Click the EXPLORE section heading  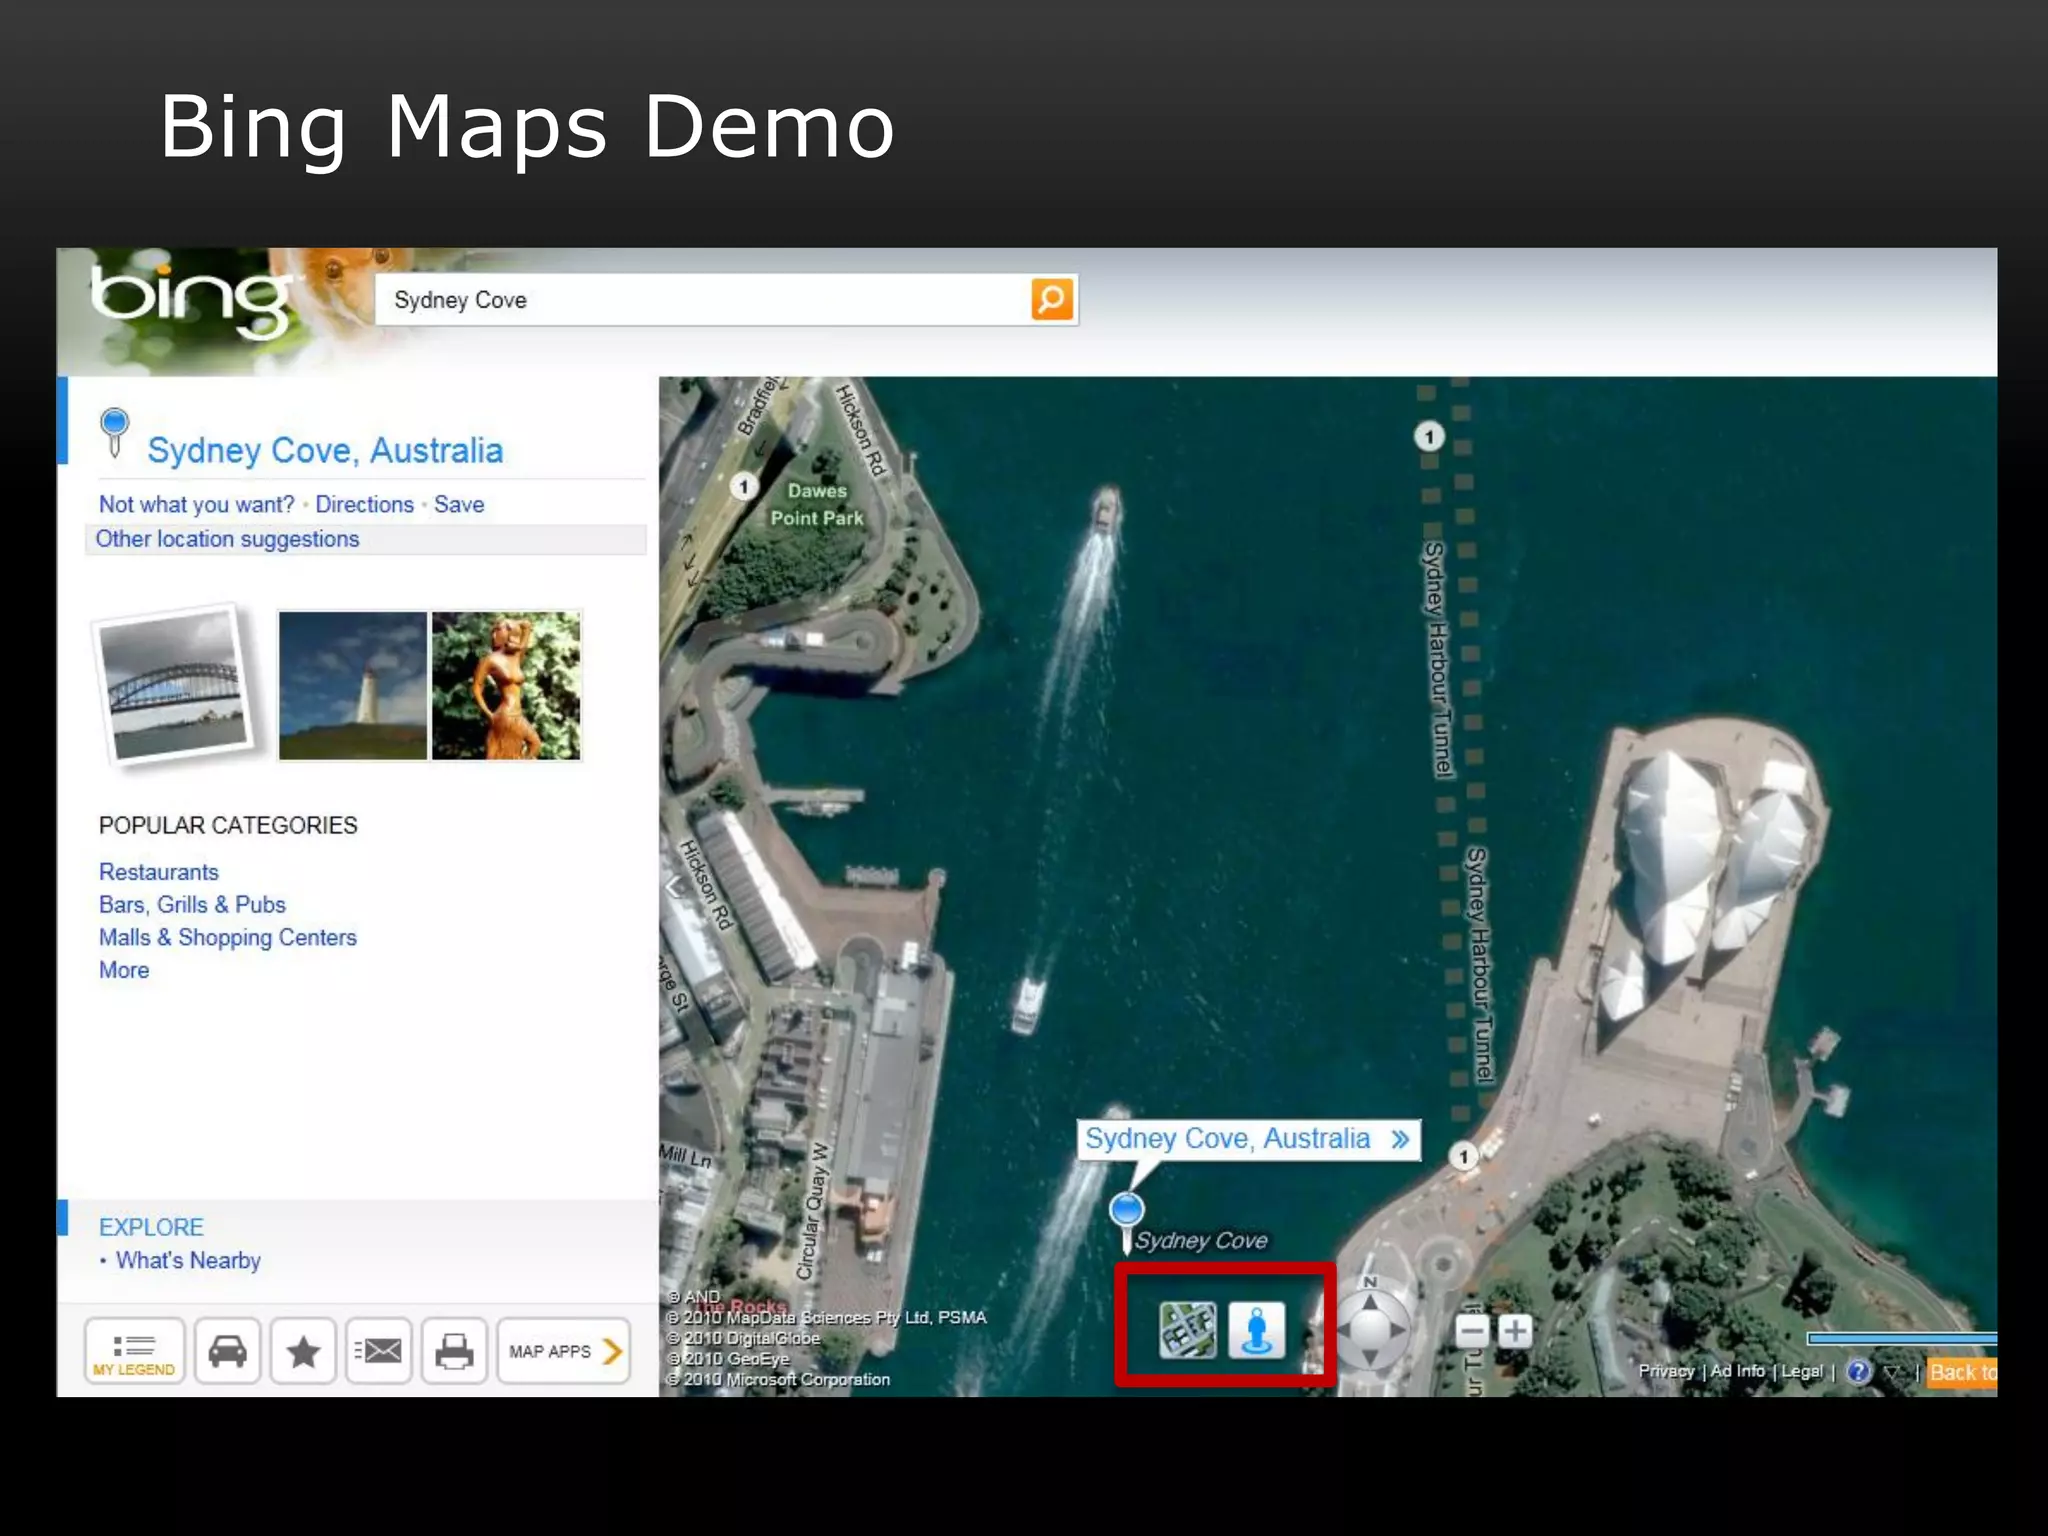point(151,1227)
